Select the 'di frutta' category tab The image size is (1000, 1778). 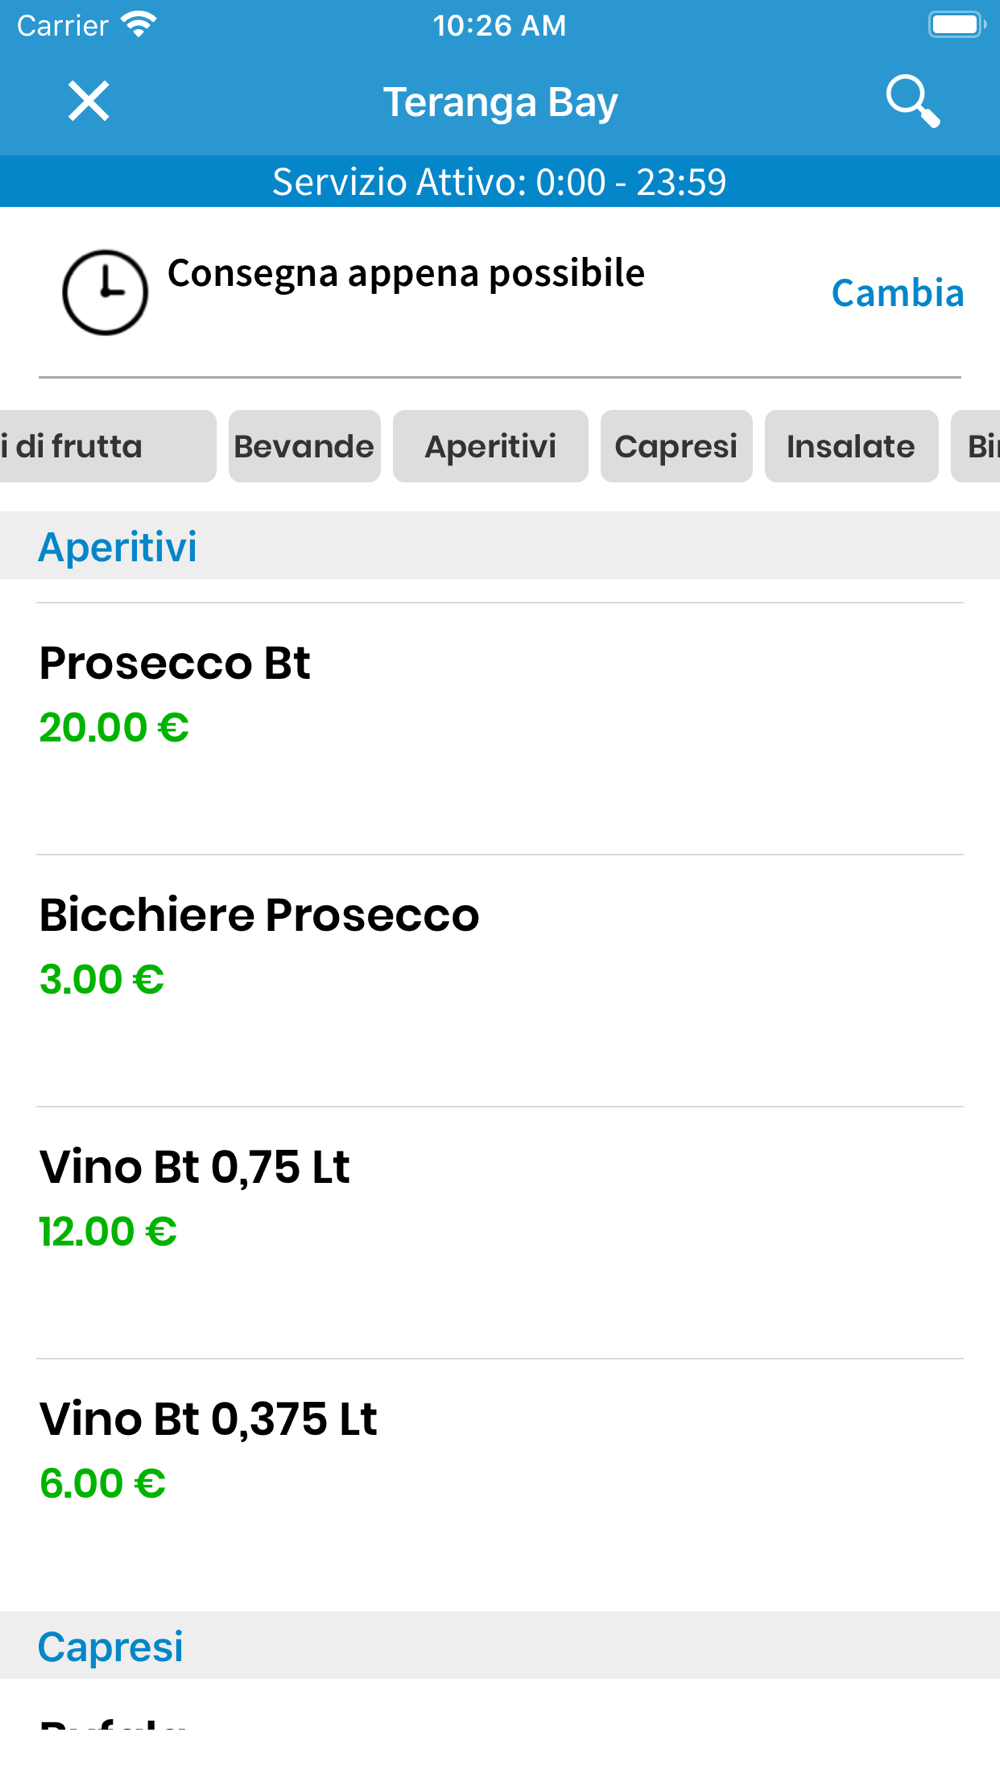[x=105, y=446]
